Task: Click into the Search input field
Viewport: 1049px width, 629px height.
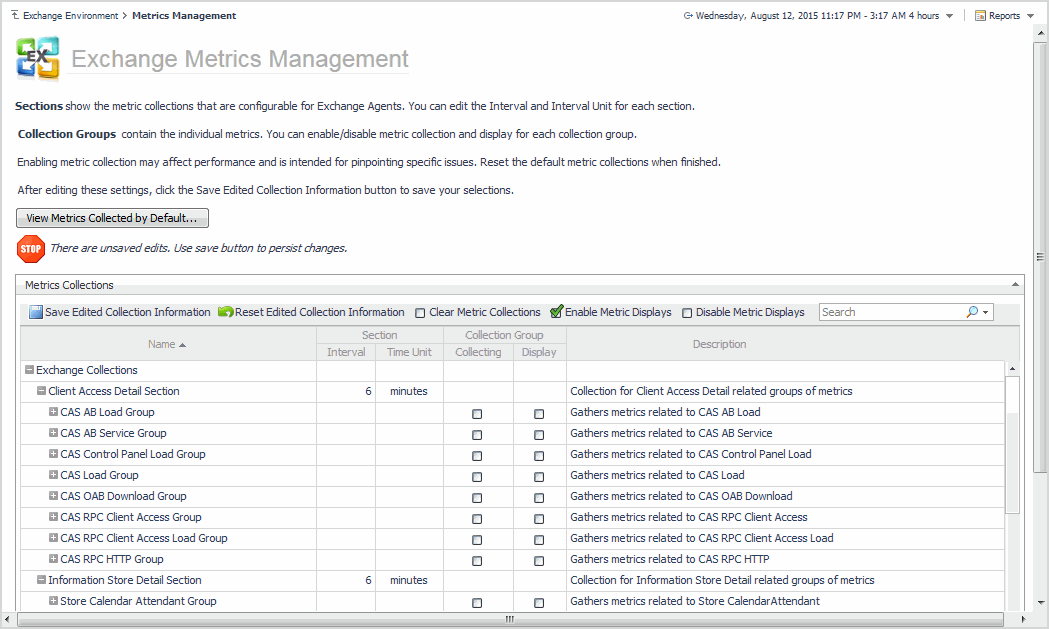Action: pos(890,312)
